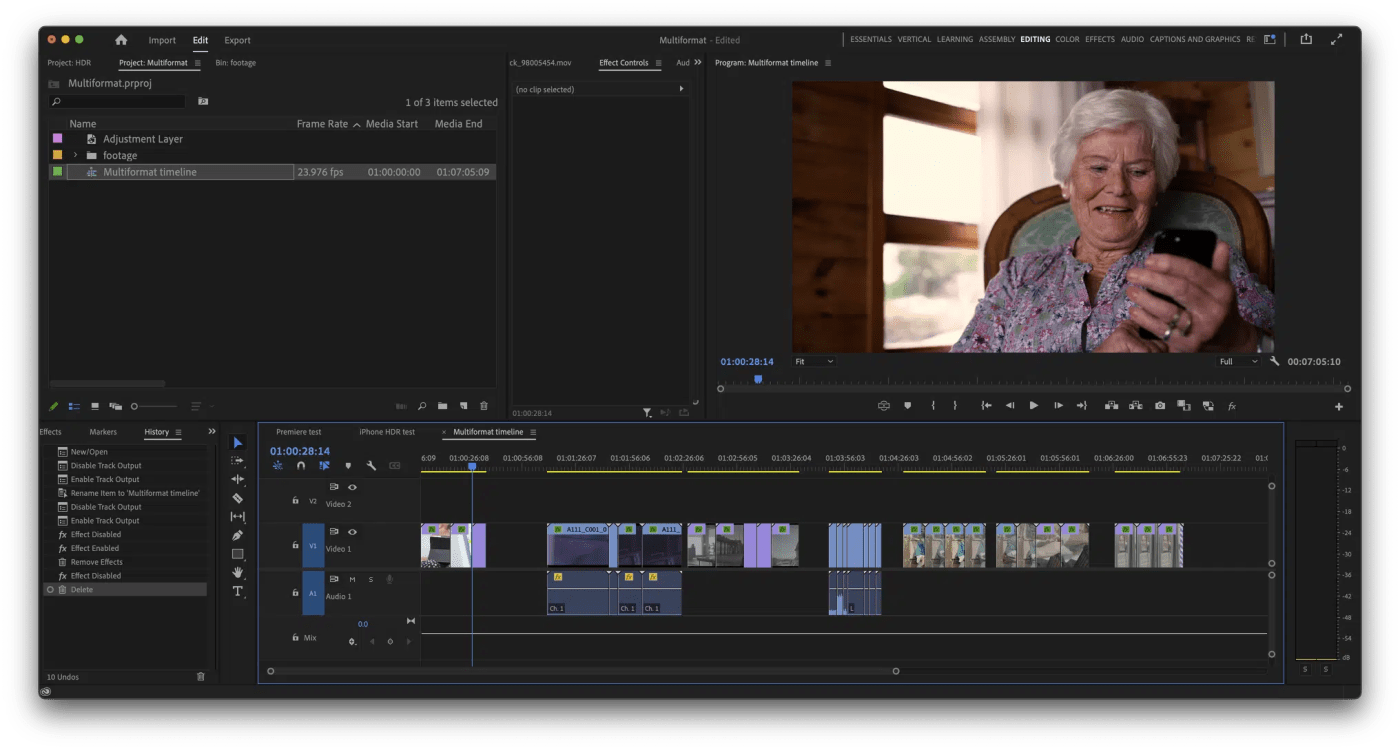The image size is (1400, 750).
Task: Toggle Snap in Timeline magnet
Action: click(301, 466)
